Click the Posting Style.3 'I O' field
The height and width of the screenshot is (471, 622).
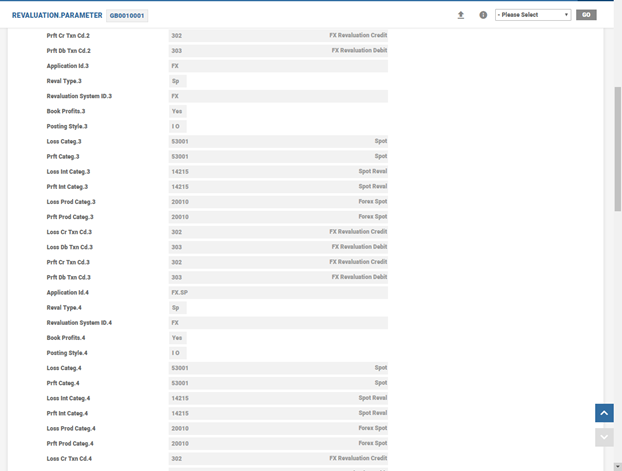(x=177, y=126)
